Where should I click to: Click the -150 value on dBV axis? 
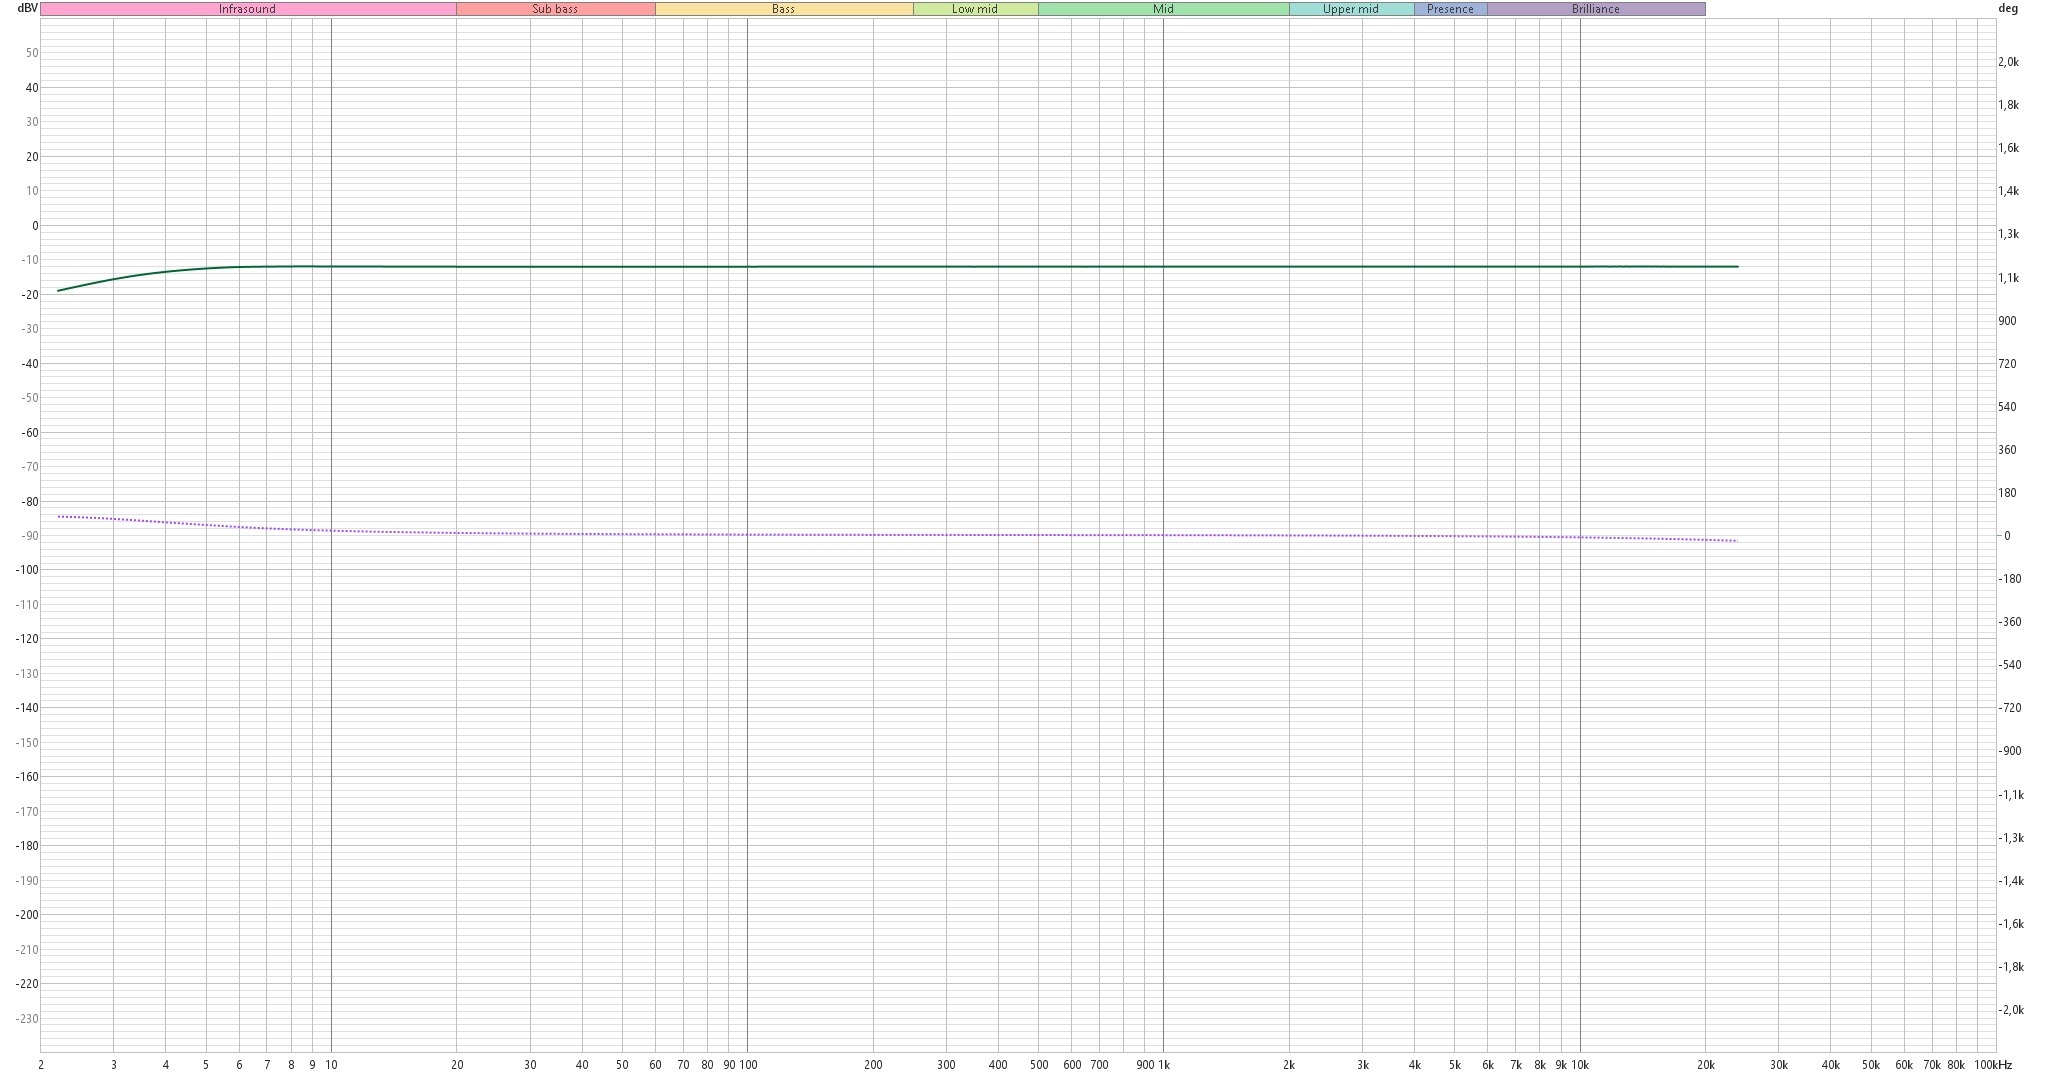coord(27,742)
